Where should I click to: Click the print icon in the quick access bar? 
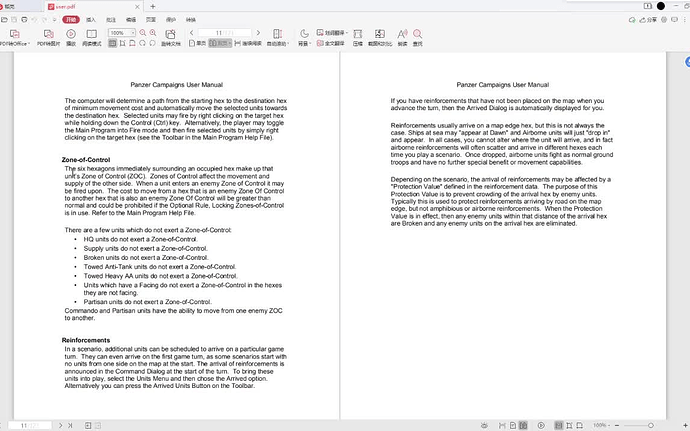tap(24, 20)
